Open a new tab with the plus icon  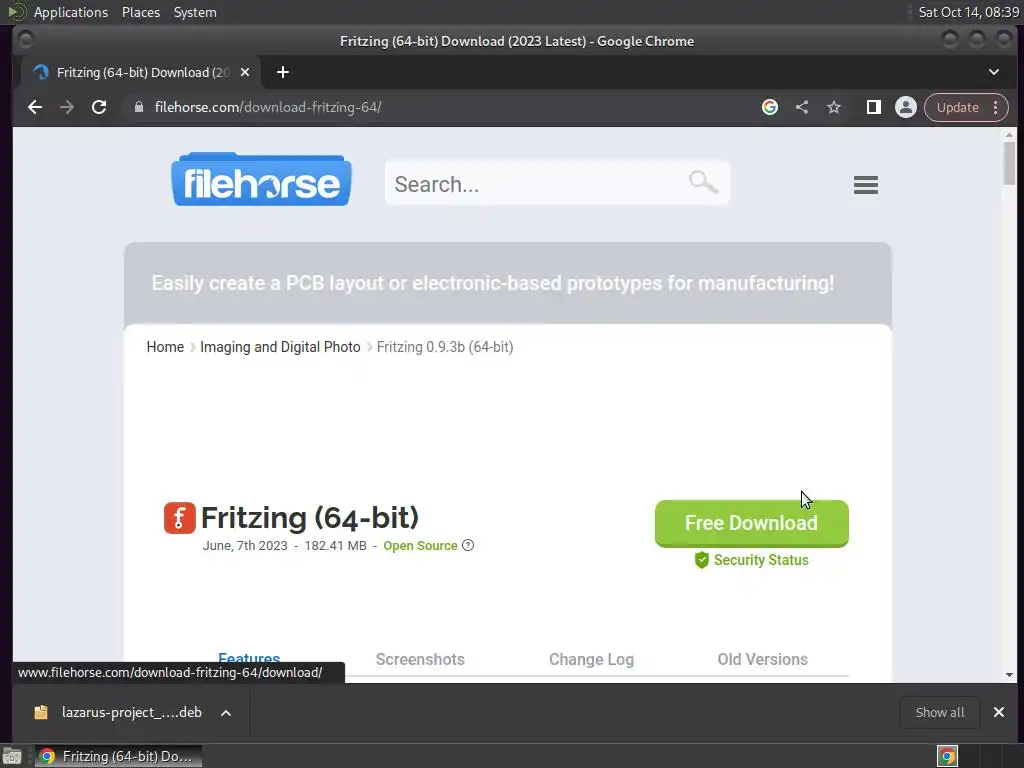pyautogui.click(x=283, y=72)
